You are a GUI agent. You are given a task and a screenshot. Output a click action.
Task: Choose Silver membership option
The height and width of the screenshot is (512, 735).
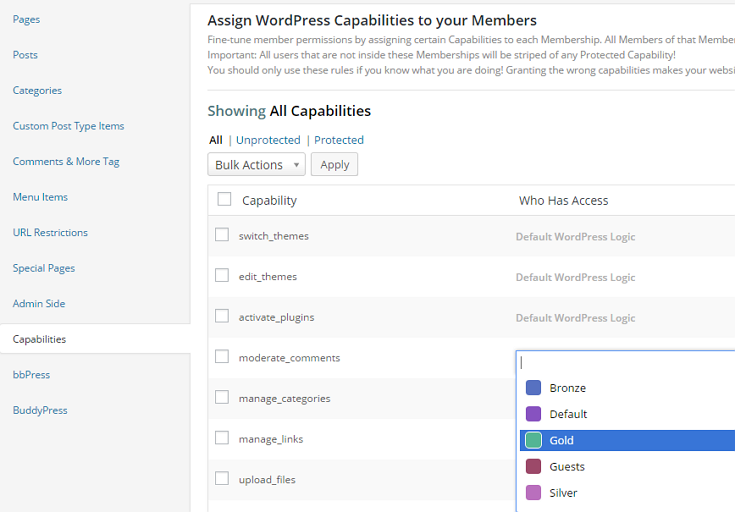click(x=628, y=493)
